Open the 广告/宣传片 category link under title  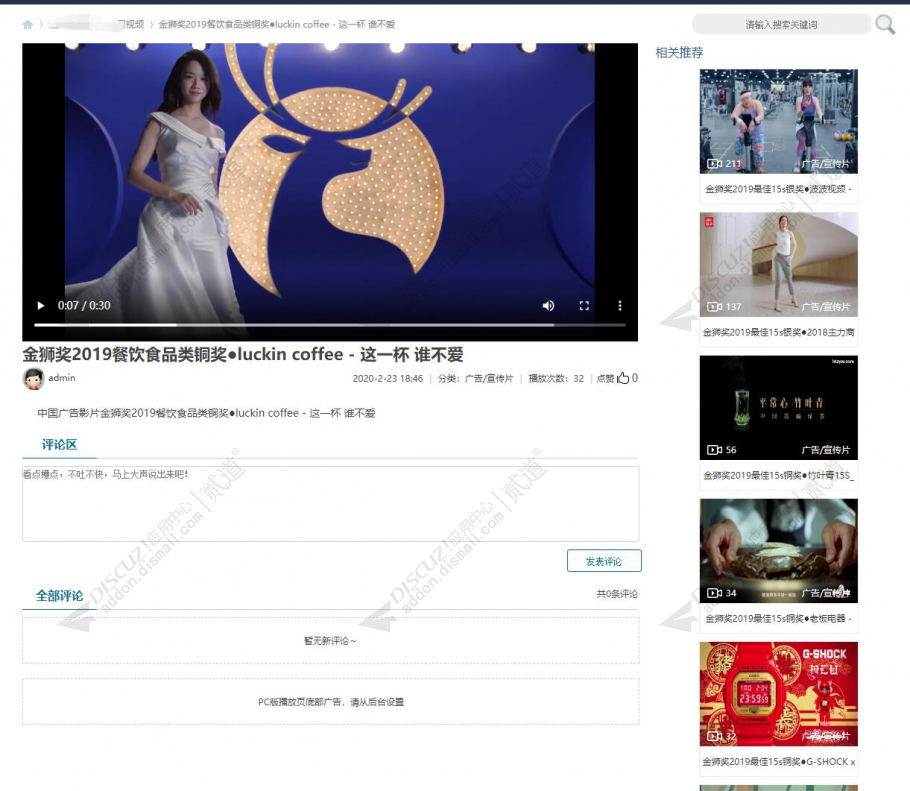489,378
